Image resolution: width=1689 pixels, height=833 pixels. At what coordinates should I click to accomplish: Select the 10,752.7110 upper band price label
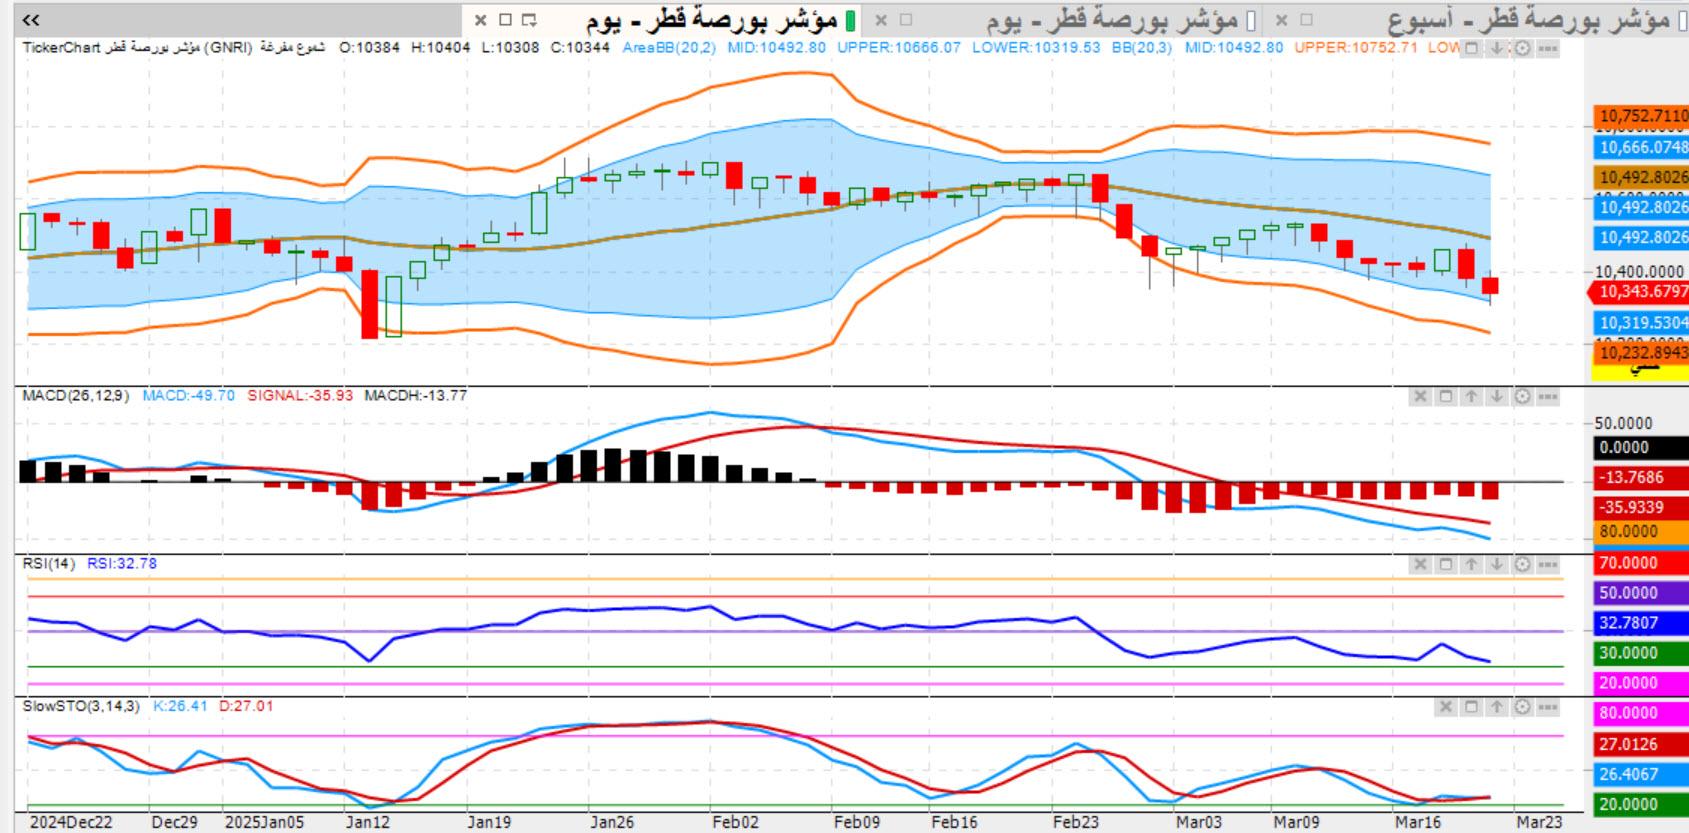1642,116
